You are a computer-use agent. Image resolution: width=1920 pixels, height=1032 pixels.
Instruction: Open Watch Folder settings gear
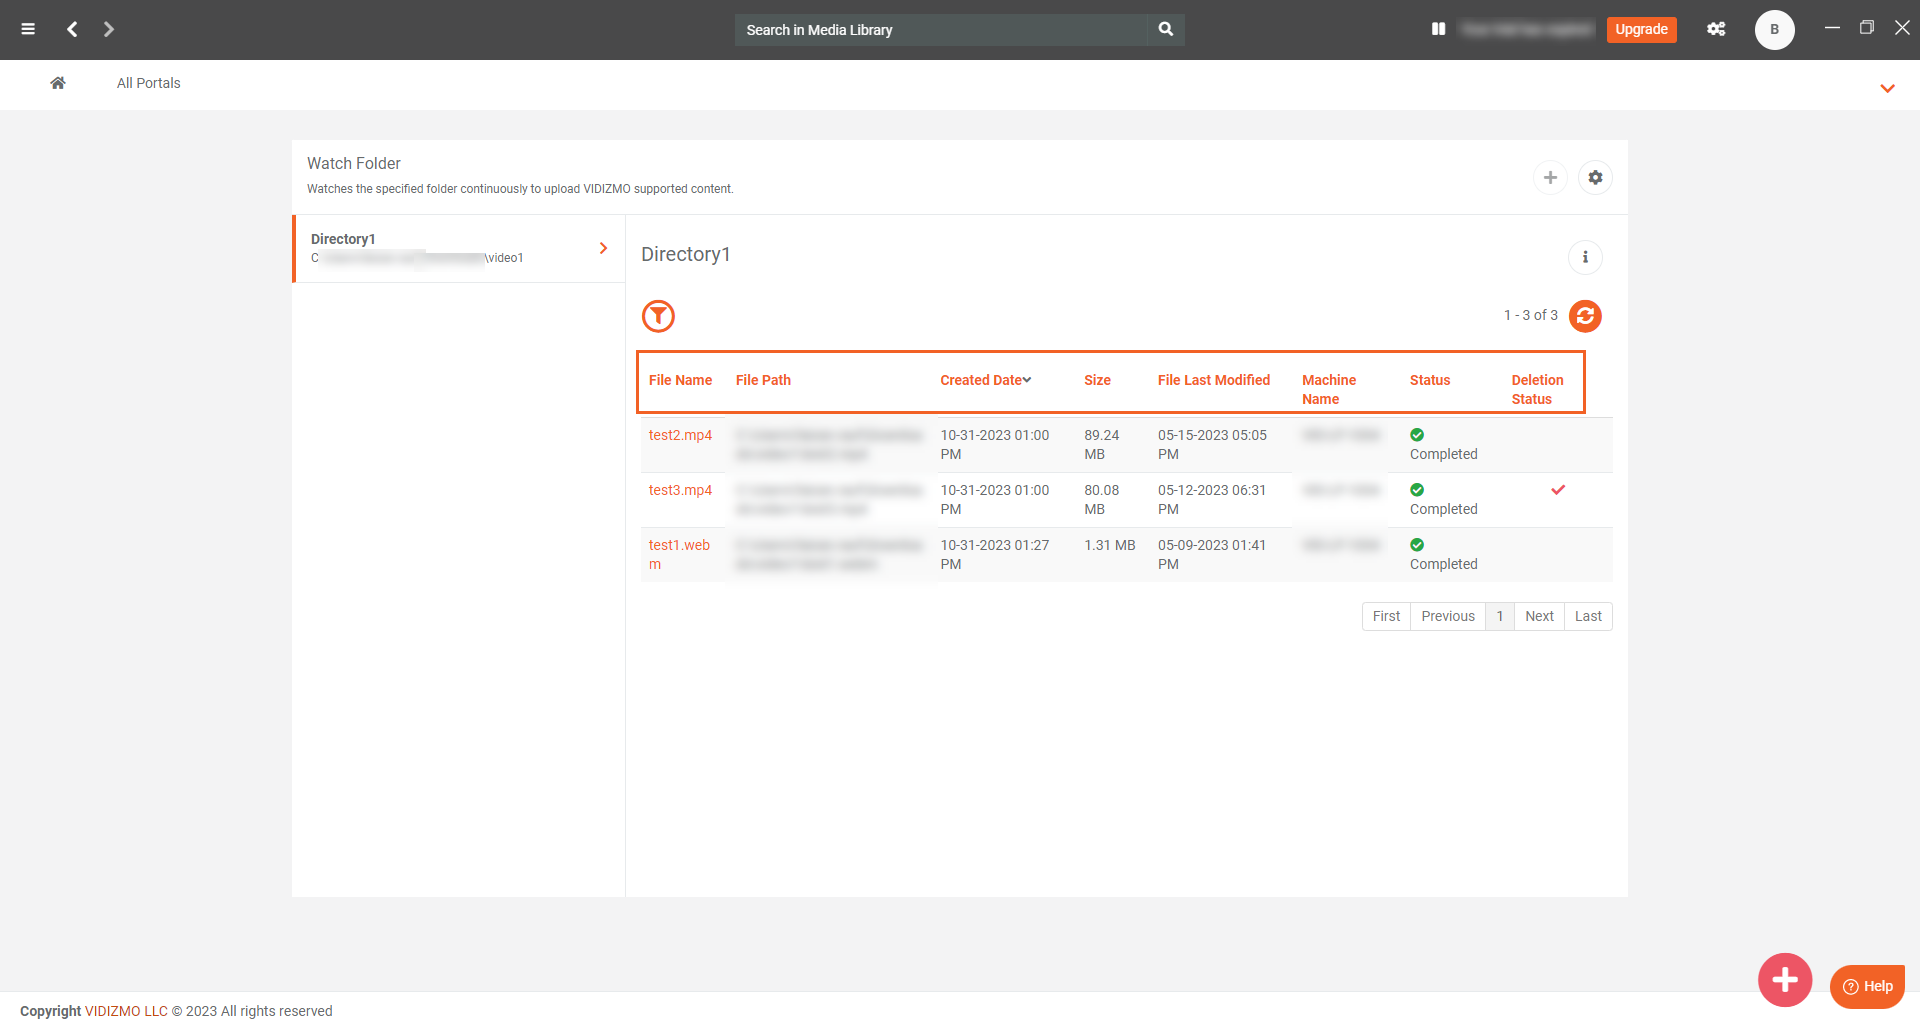[x=1595, y=177]
